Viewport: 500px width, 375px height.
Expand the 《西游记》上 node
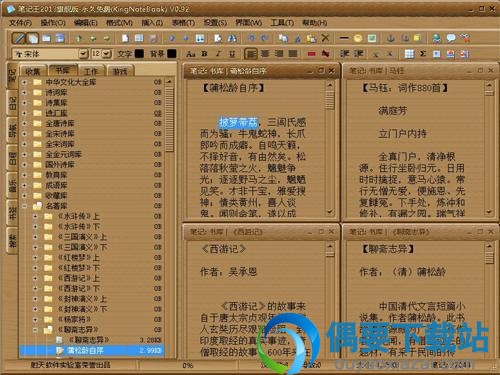click(x=35, y=278)
